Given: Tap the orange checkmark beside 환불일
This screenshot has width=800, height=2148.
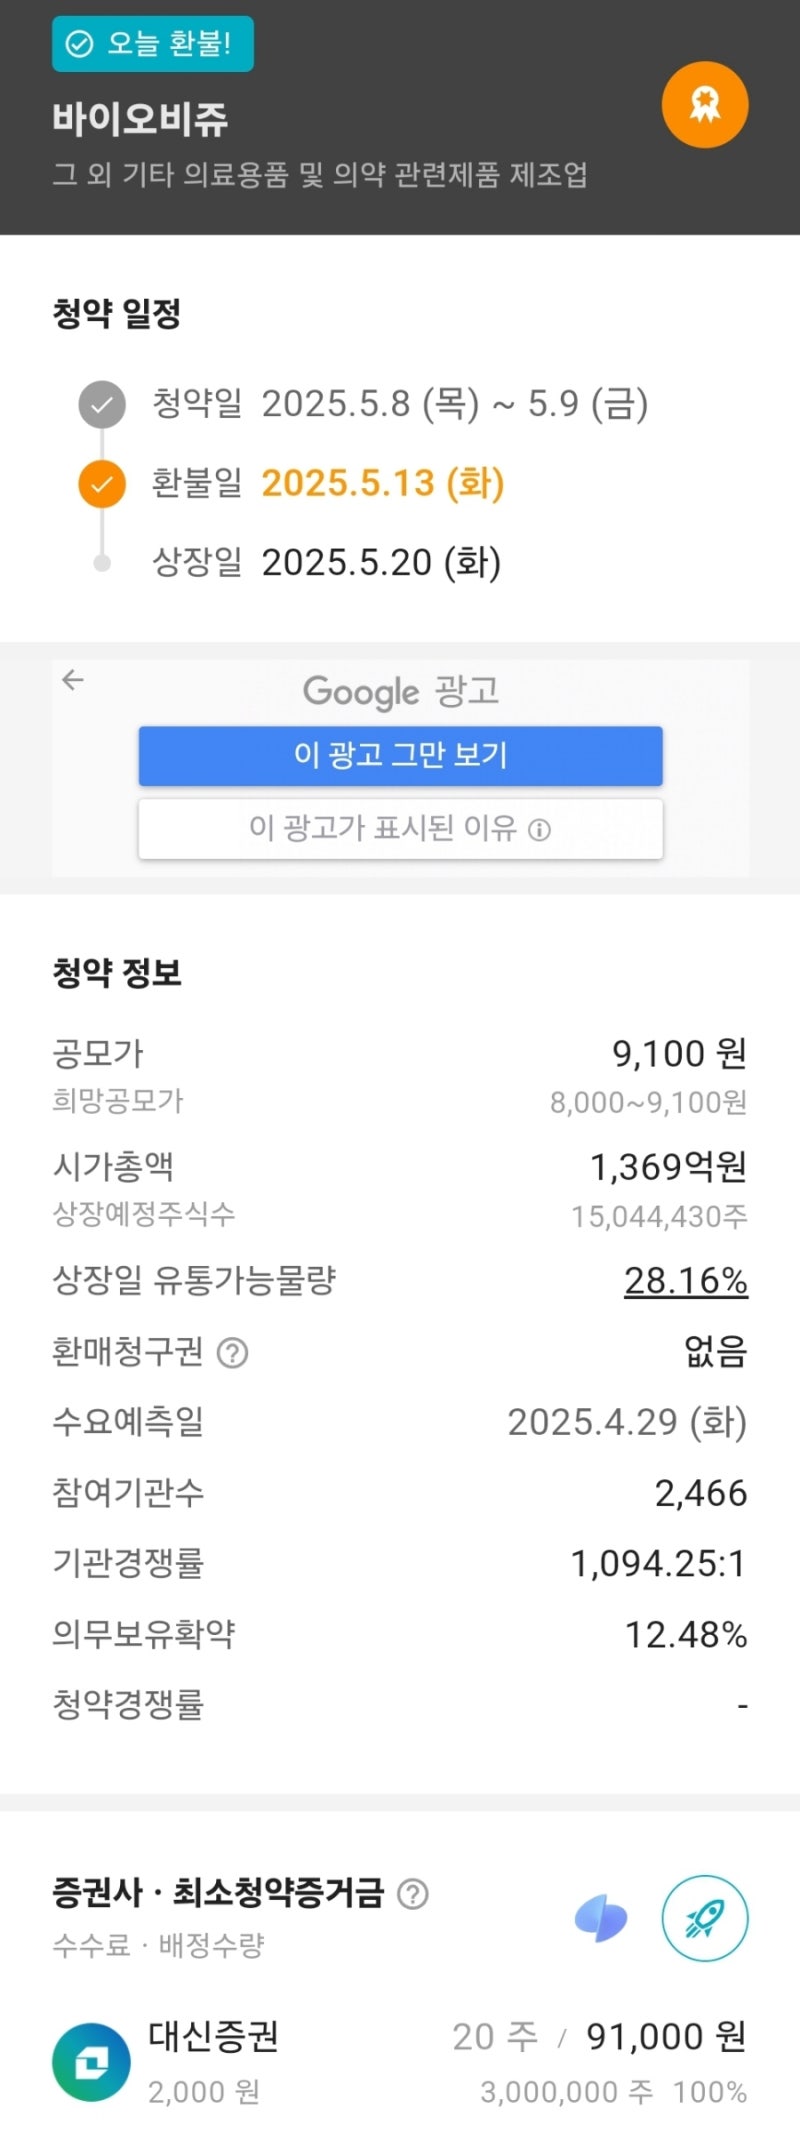Looking at the screenshot, I should [x=102, y=485].
